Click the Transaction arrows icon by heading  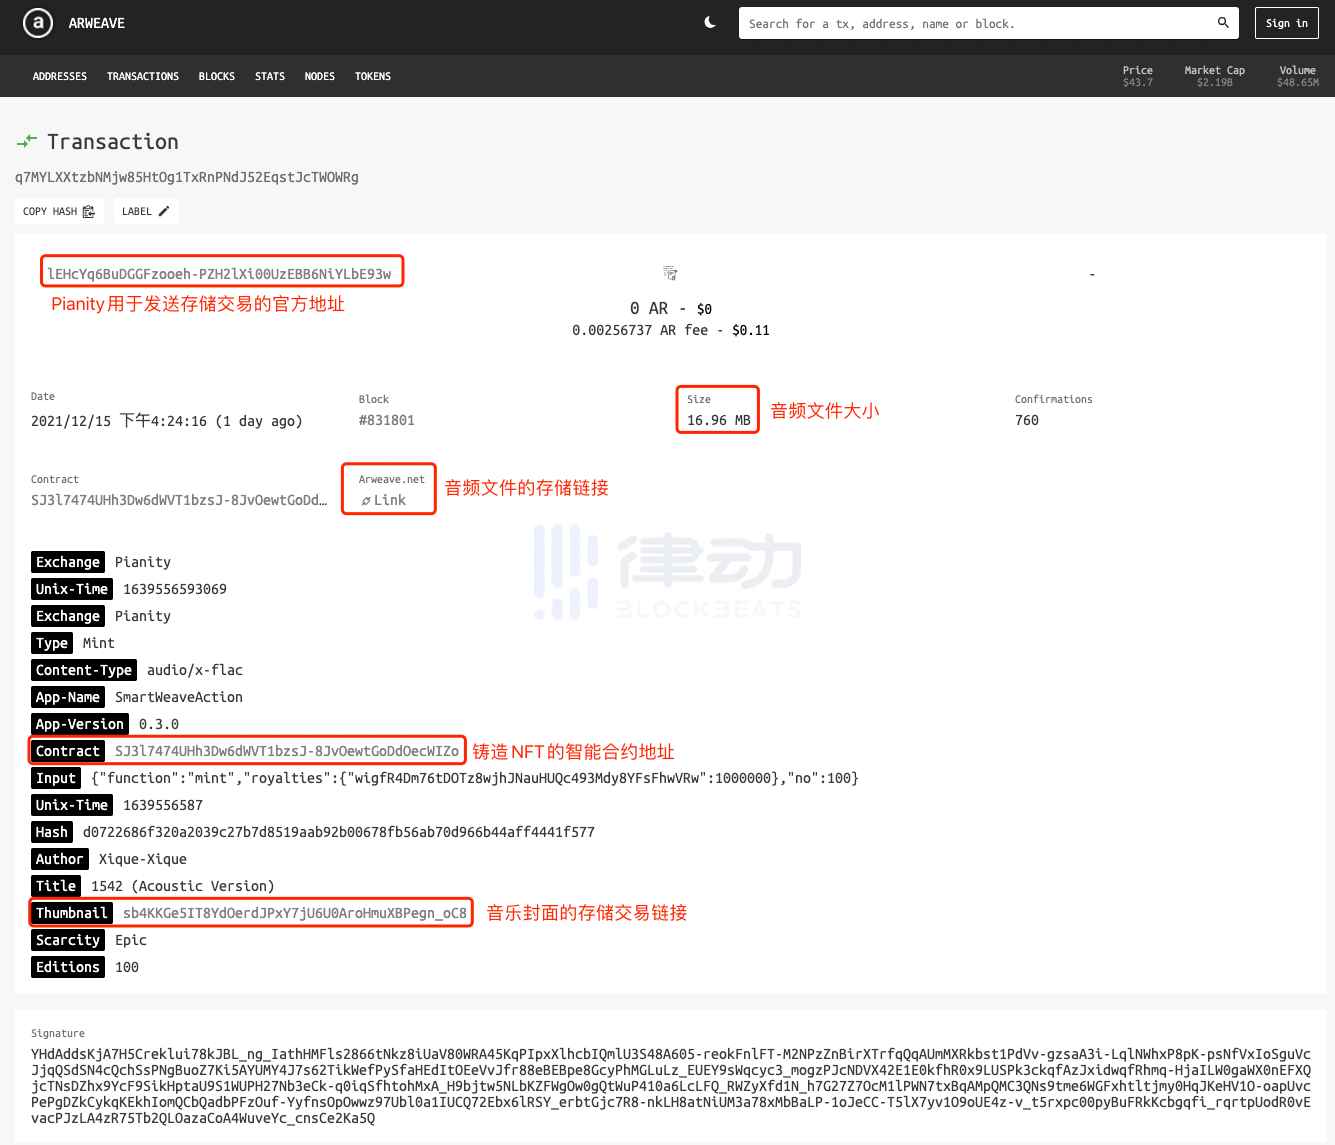tap(27, 141)
